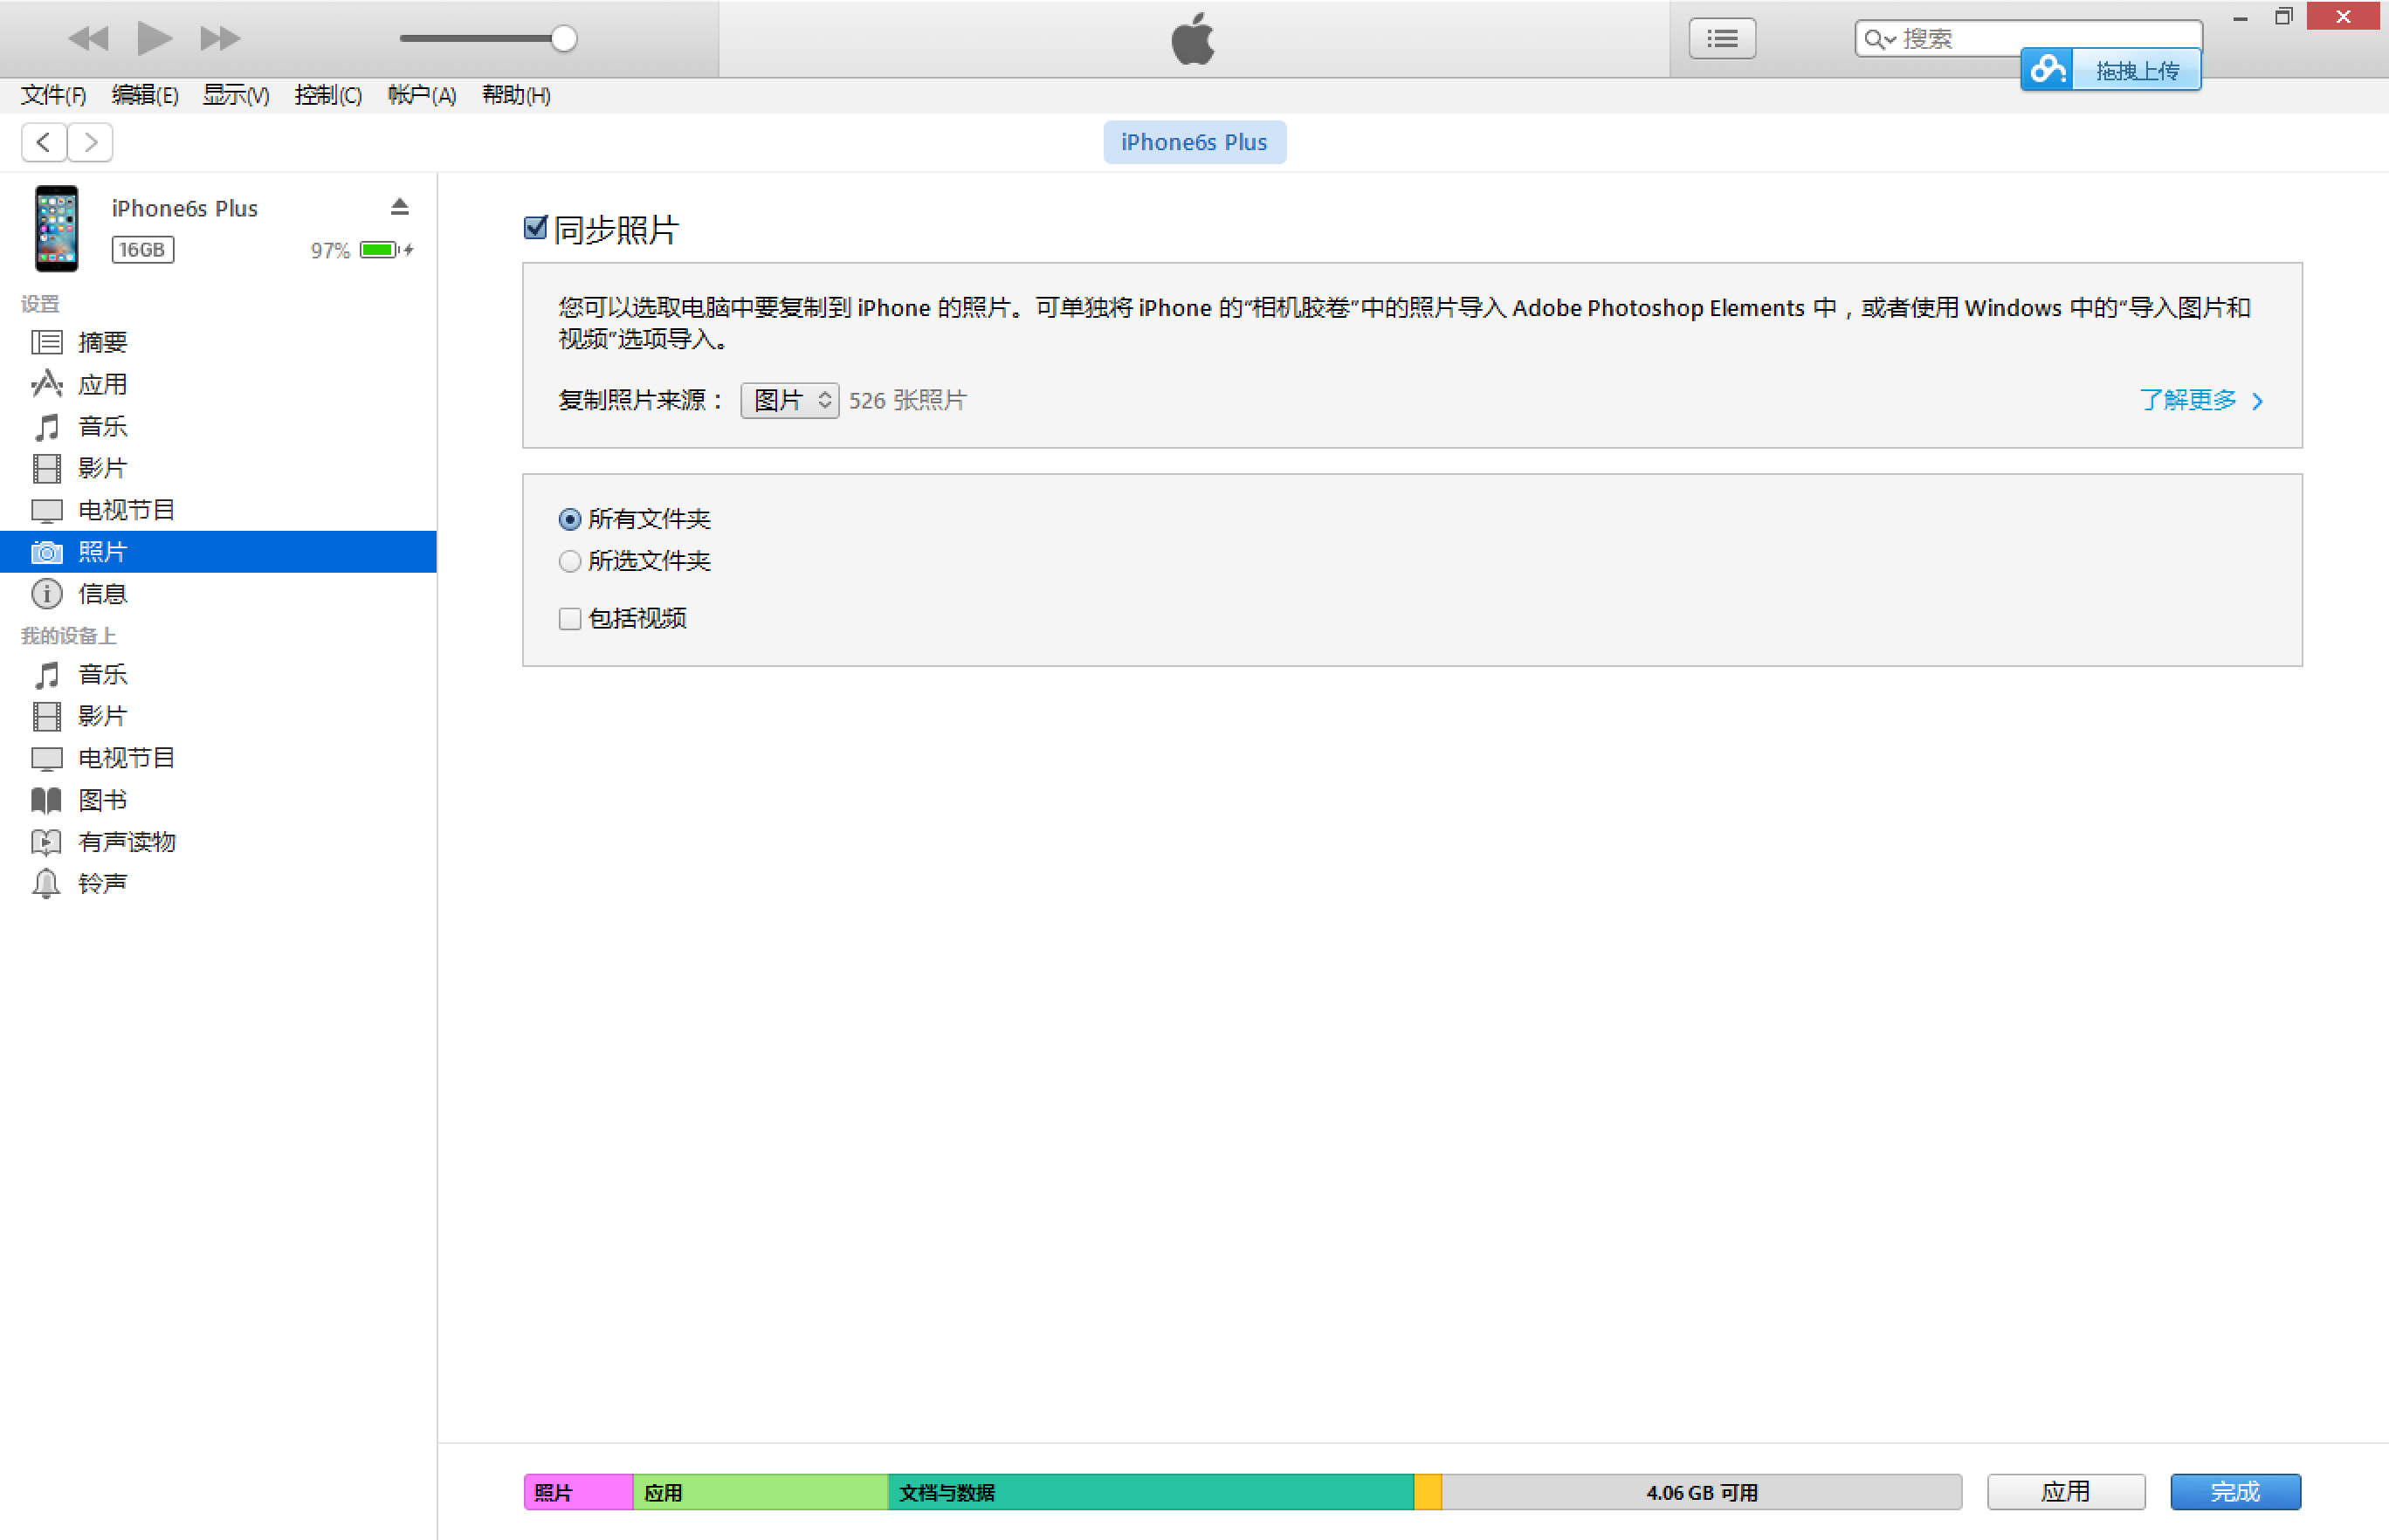Screen dimensions: 2389x1540
Task: Open 音乐 under 我的设备上
Action: [218, 674]
